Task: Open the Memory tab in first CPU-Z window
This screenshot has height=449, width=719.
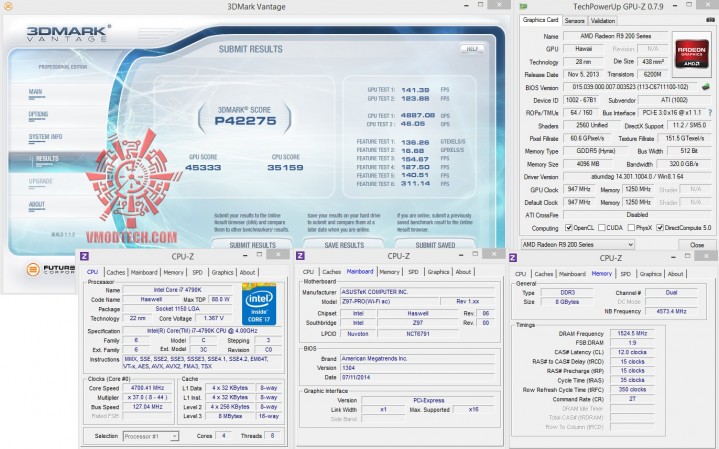Action: [x=173, y=272]
